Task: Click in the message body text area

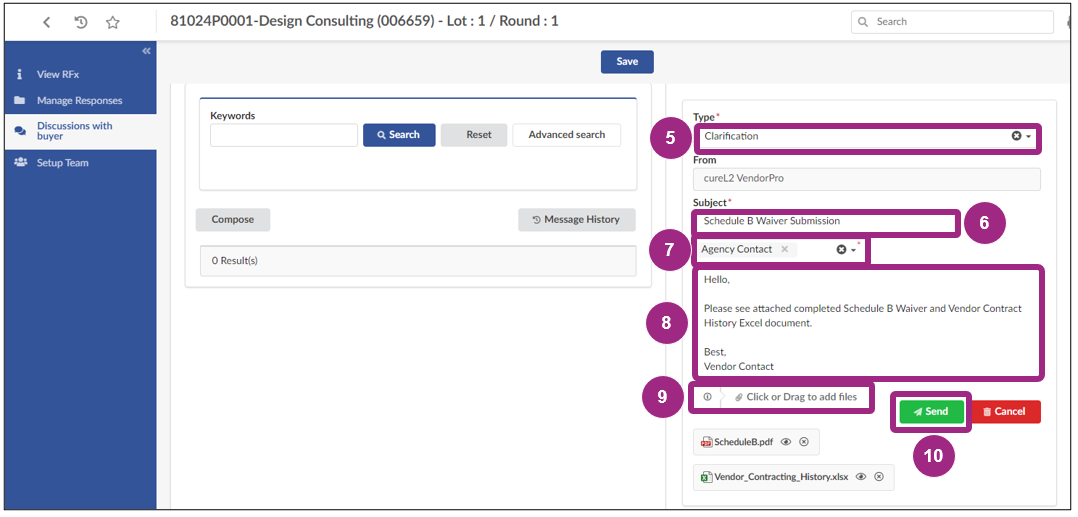Action: pos(868,323)
